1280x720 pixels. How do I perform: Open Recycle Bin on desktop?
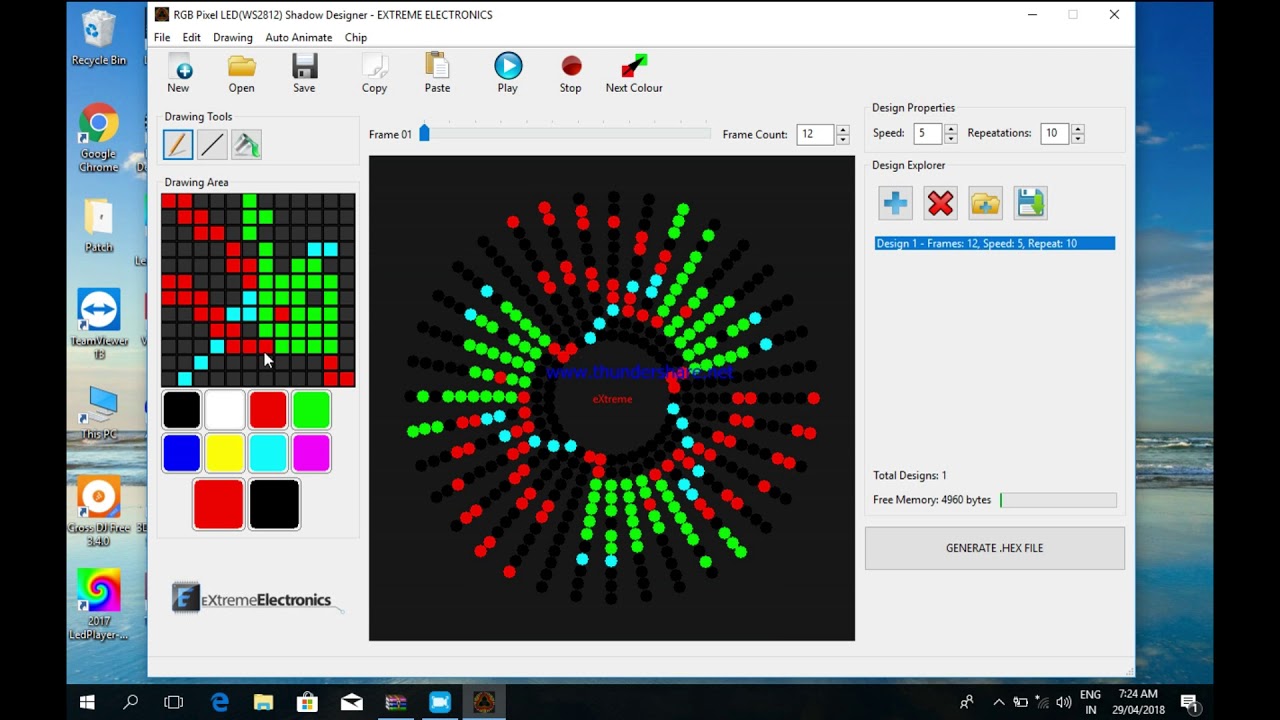point(99,38)
